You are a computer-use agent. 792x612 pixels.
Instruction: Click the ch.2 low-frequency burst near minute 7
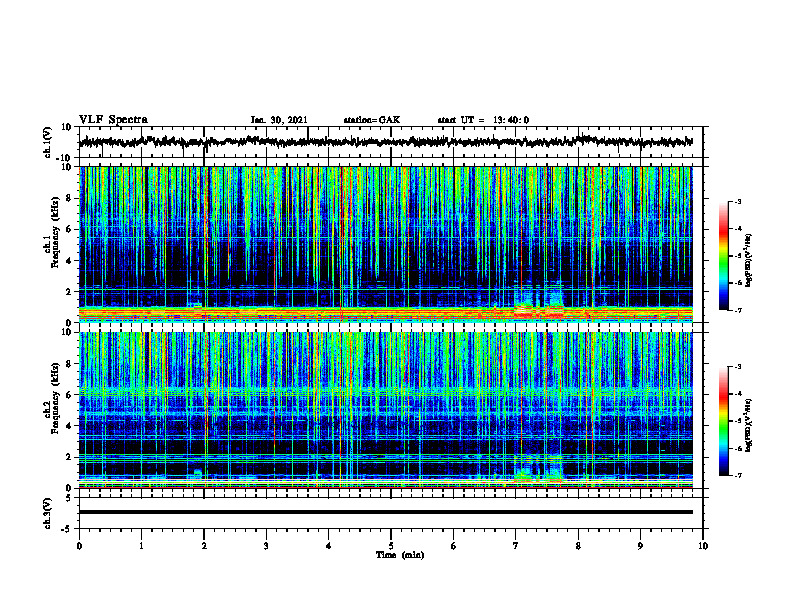[x=539, y=470]
